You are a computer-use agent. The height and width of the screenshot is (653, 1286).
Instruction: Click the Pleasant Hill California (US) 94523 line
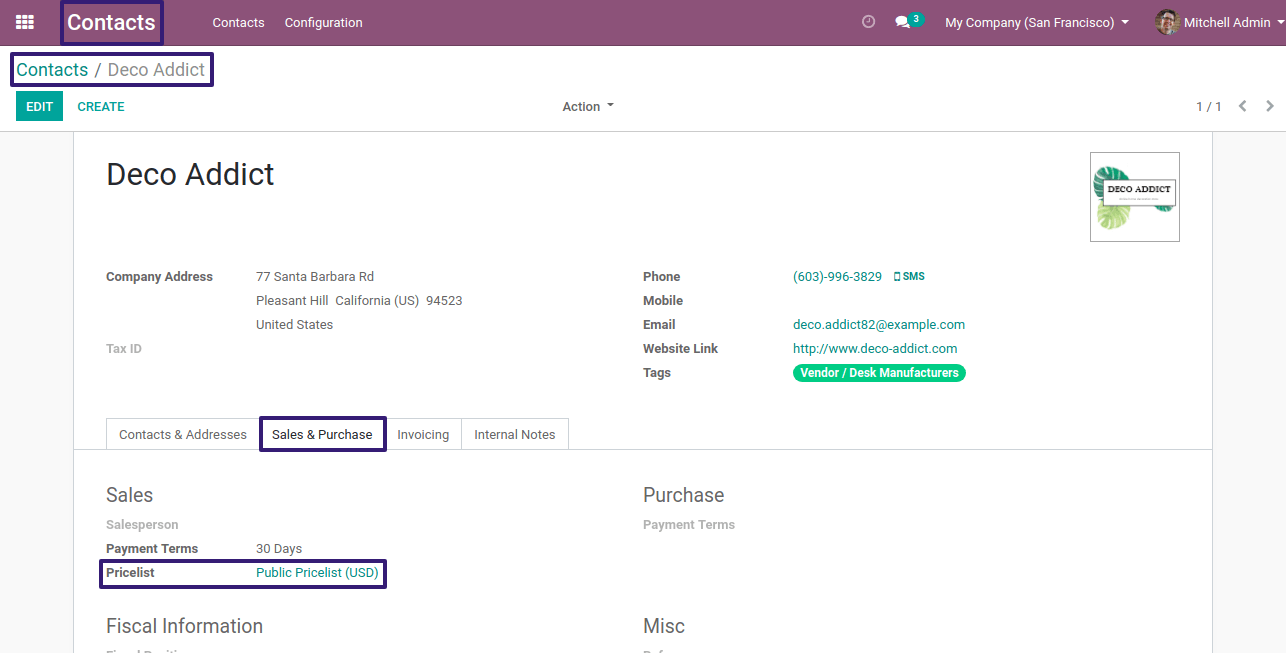pos(359,300)
